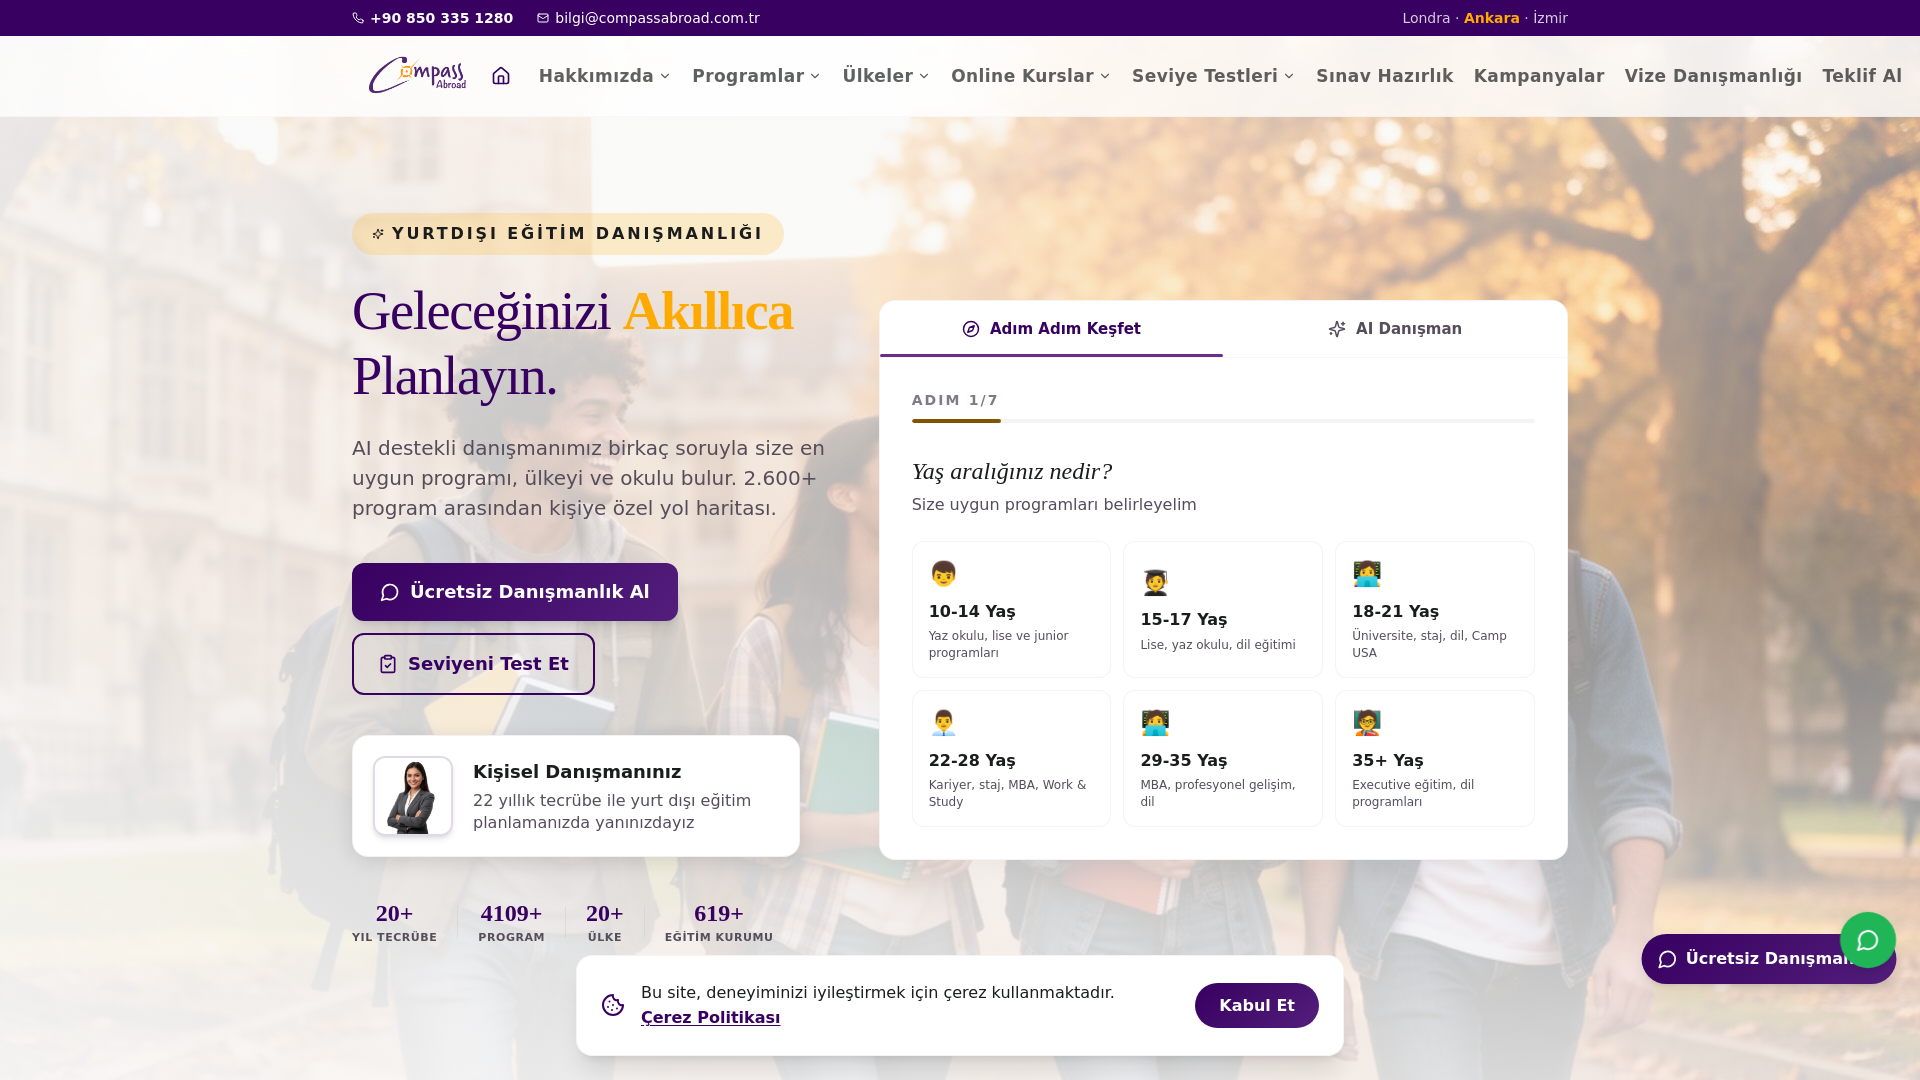Click 'Yaş aralığınız nedir?' question text

pyautogui.click(x=1012, y=472)
